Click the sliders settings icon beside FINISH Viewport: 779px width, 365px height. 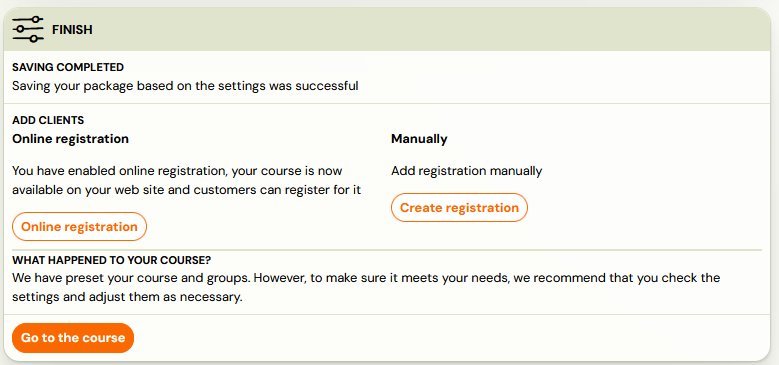click(28, 29)
